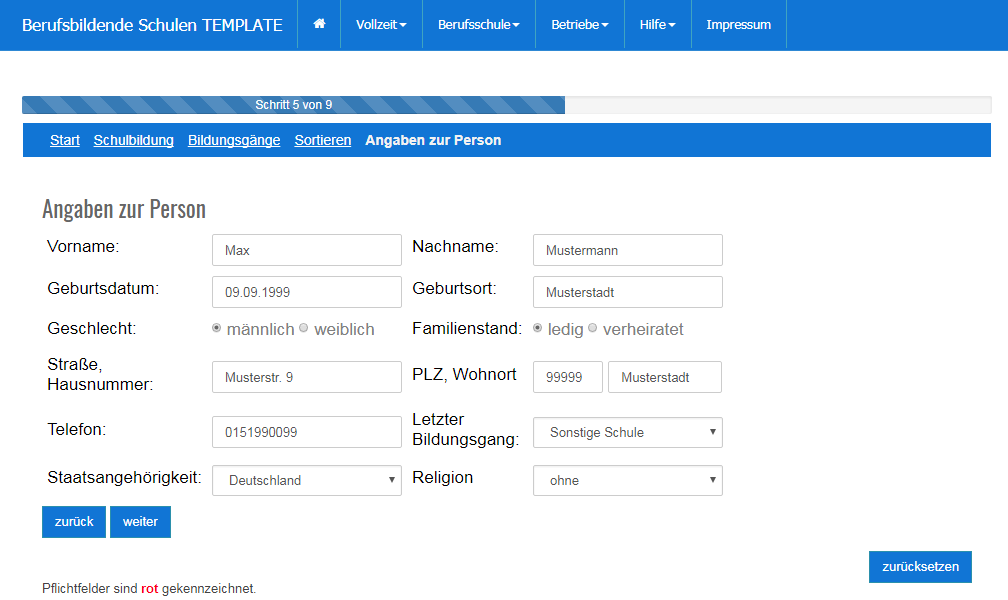Viewport: 1008px width, 600px height.
Task: Focus the Vorname input field
Action: coord(307,251)
